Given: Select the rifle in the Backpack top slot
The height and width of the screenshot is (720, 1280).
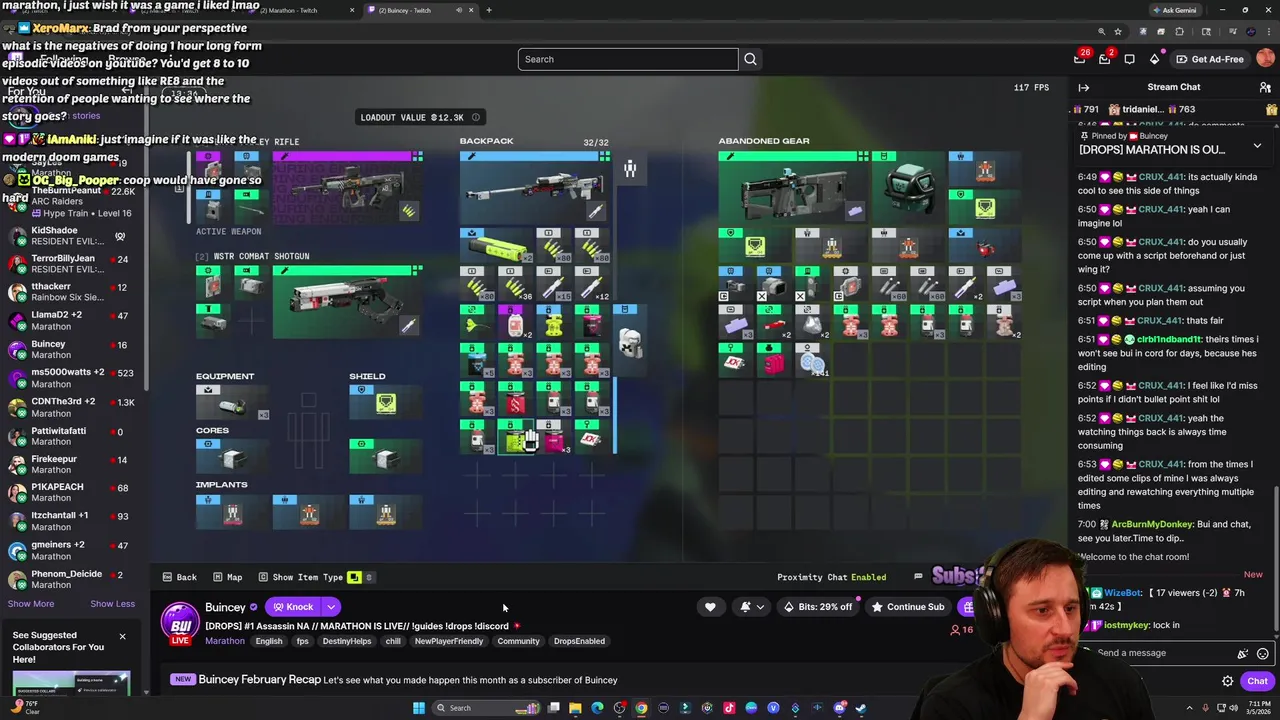Looking at the screenshot, I should tap(535, 187).
